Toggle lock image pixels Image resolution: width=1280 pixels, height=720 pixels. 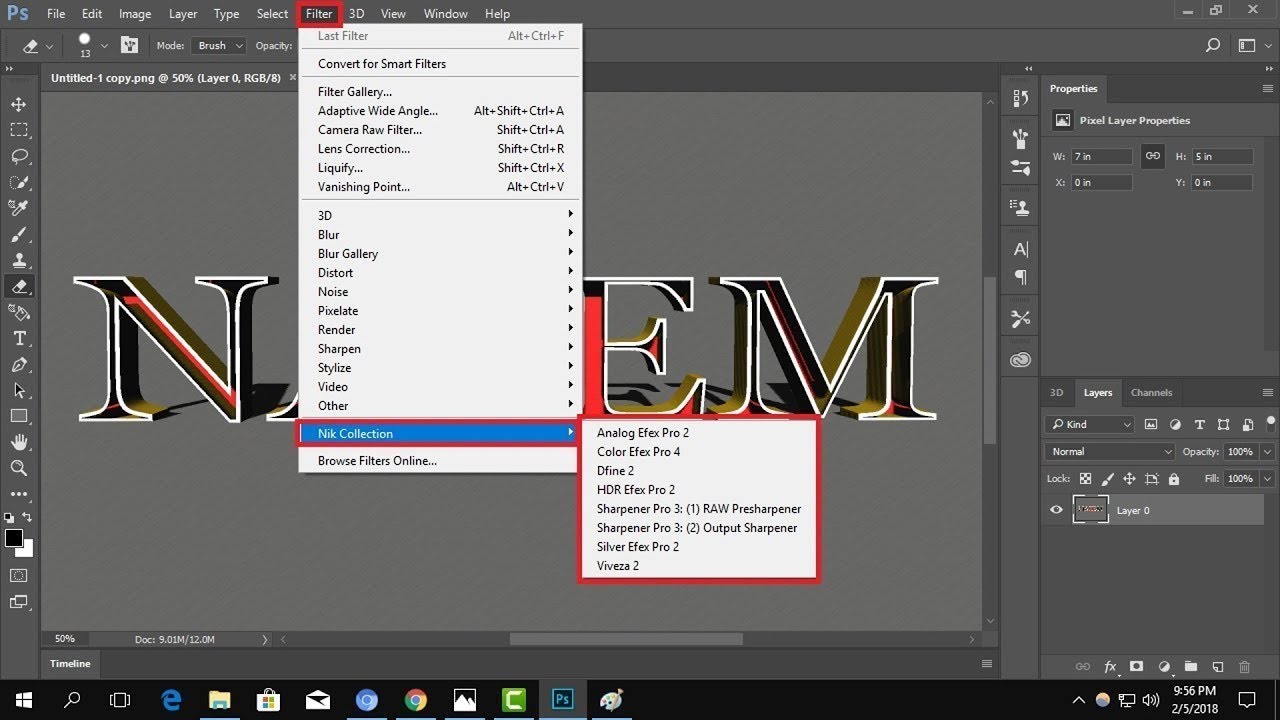(x=1108, y=479)
